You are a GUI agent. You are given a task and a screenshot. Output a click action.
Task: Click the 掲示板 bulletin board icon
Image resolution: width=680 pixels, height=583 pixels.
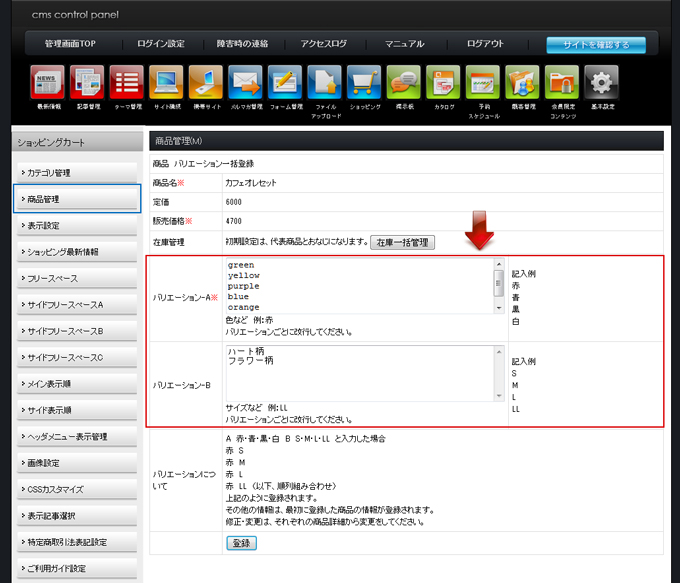(x=403, y=83)
